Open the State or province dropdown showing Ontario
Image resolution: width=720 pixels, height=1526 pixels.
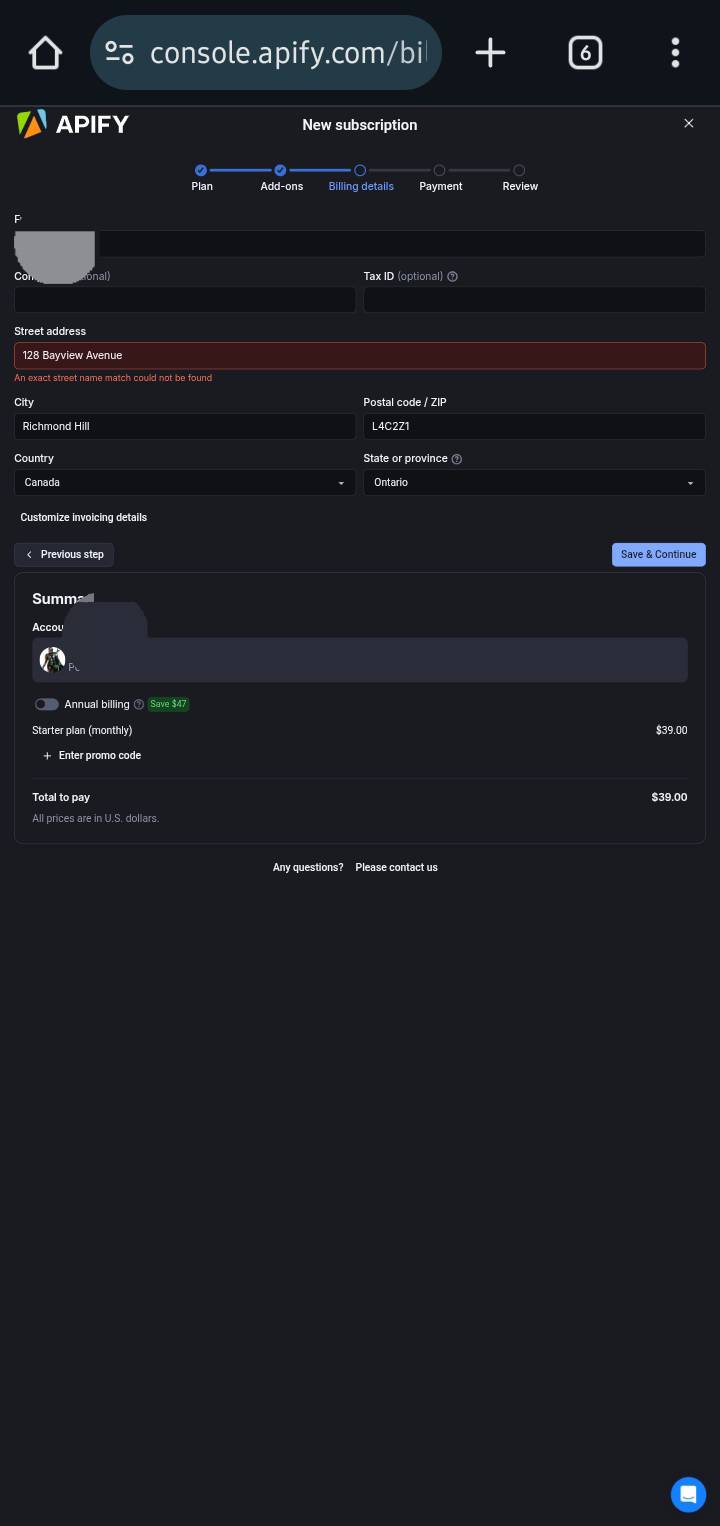[534, 482]
